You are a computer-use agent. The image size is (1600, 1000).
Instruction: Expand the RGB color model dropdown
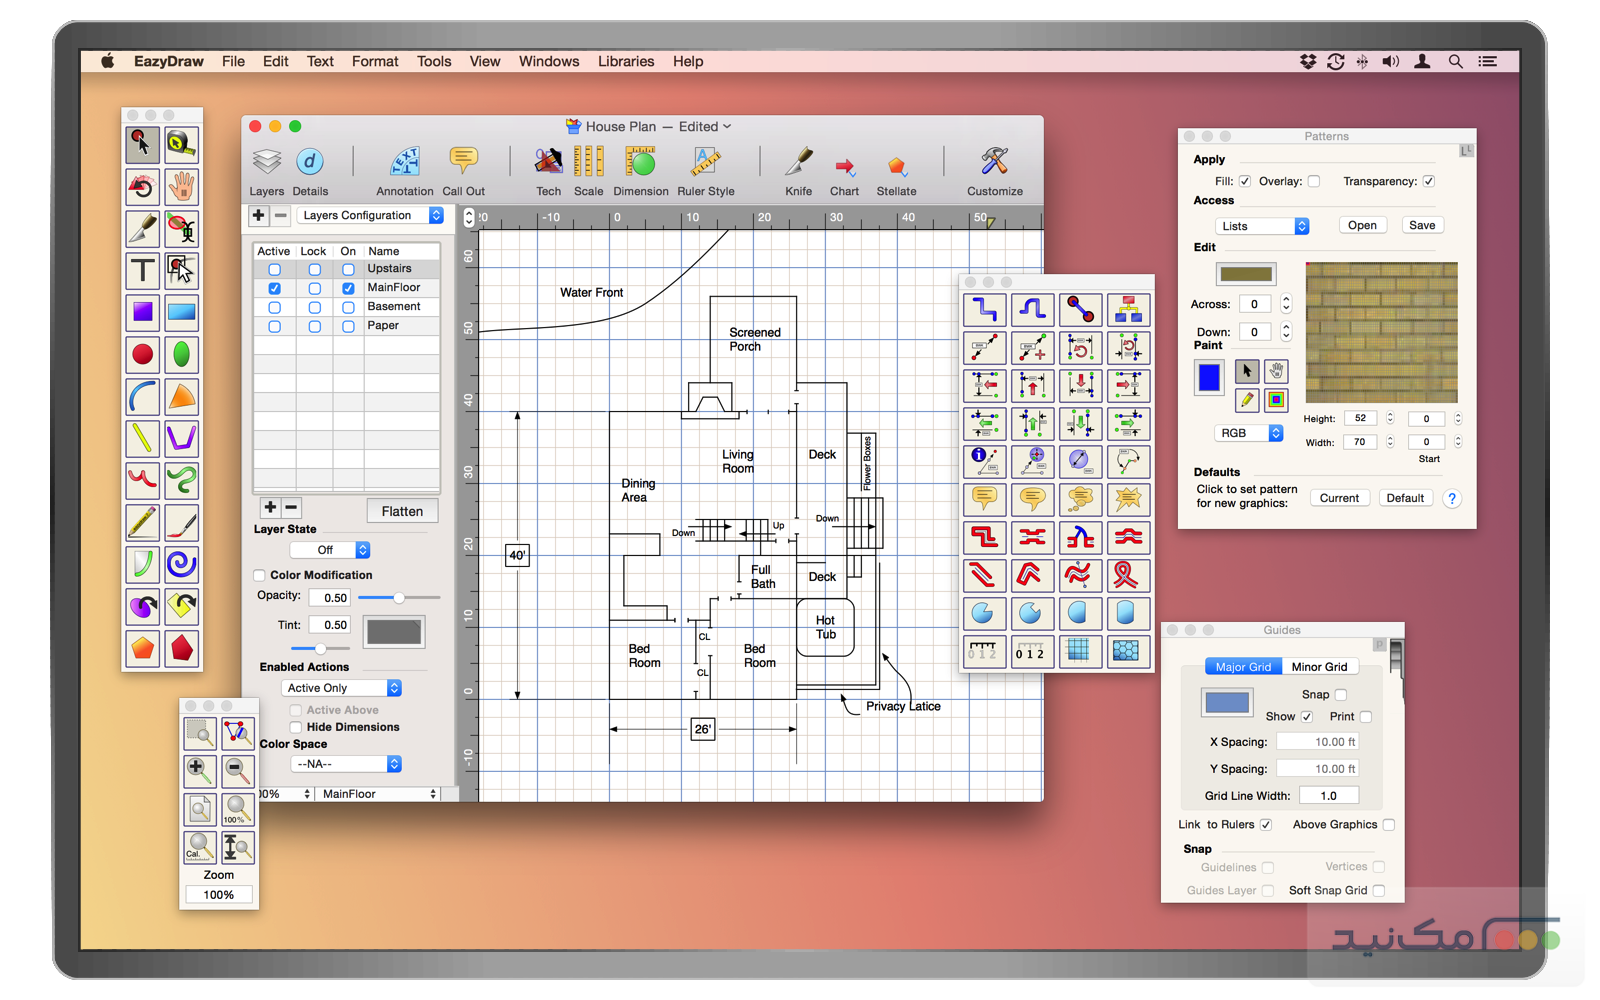tap(1249, 433)
